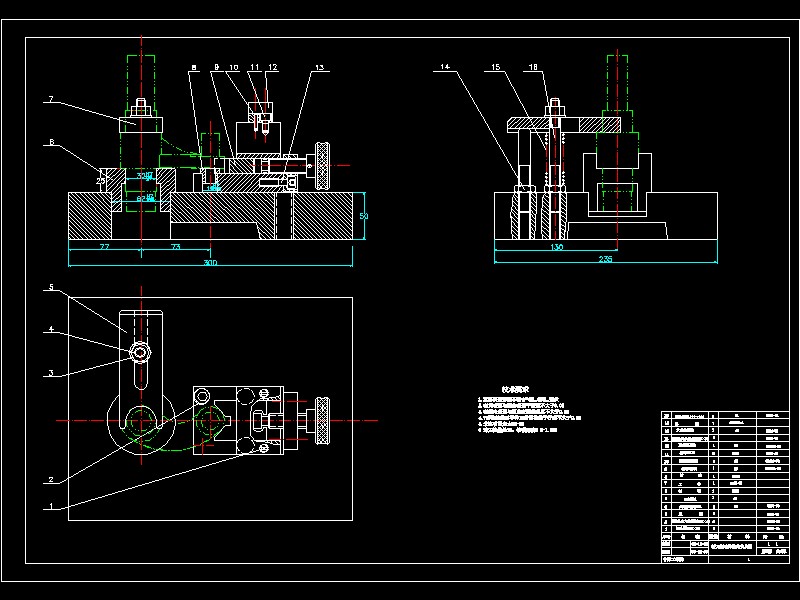Click the 73 dimension value
Viewport: 800px width, 600px height.
pyautogui.click(x=176, y=247)
